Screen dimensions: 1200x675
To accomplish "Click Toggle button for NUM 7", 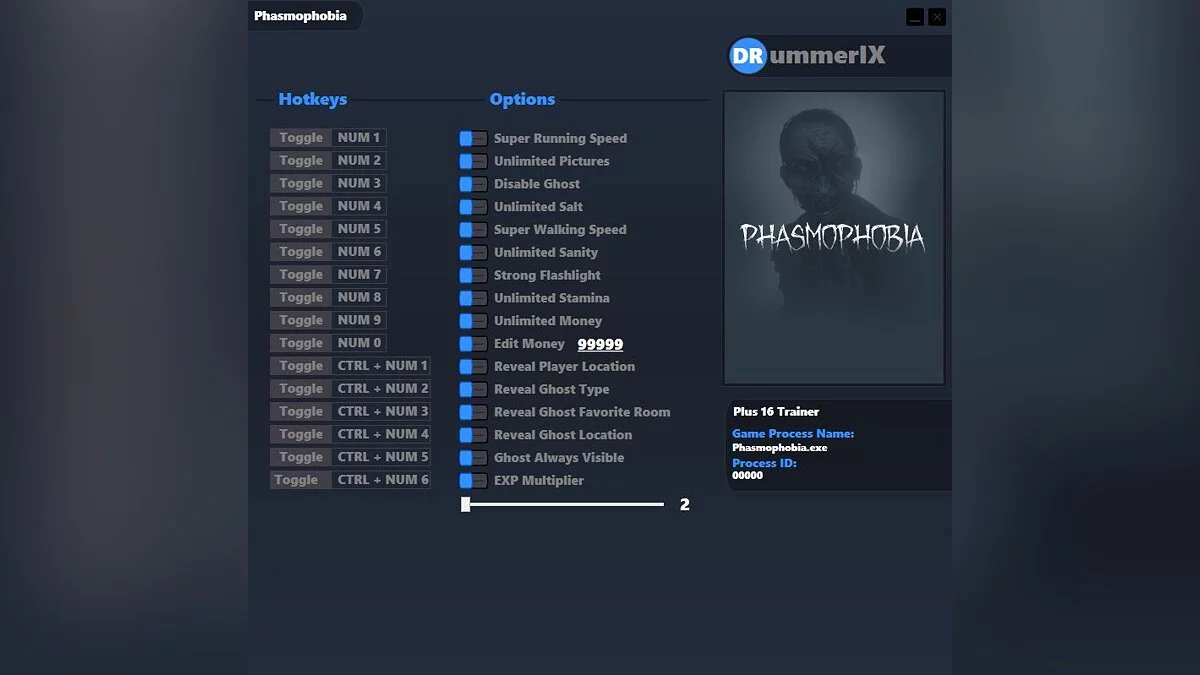I will pyautogui.click(x=300, y=275).
